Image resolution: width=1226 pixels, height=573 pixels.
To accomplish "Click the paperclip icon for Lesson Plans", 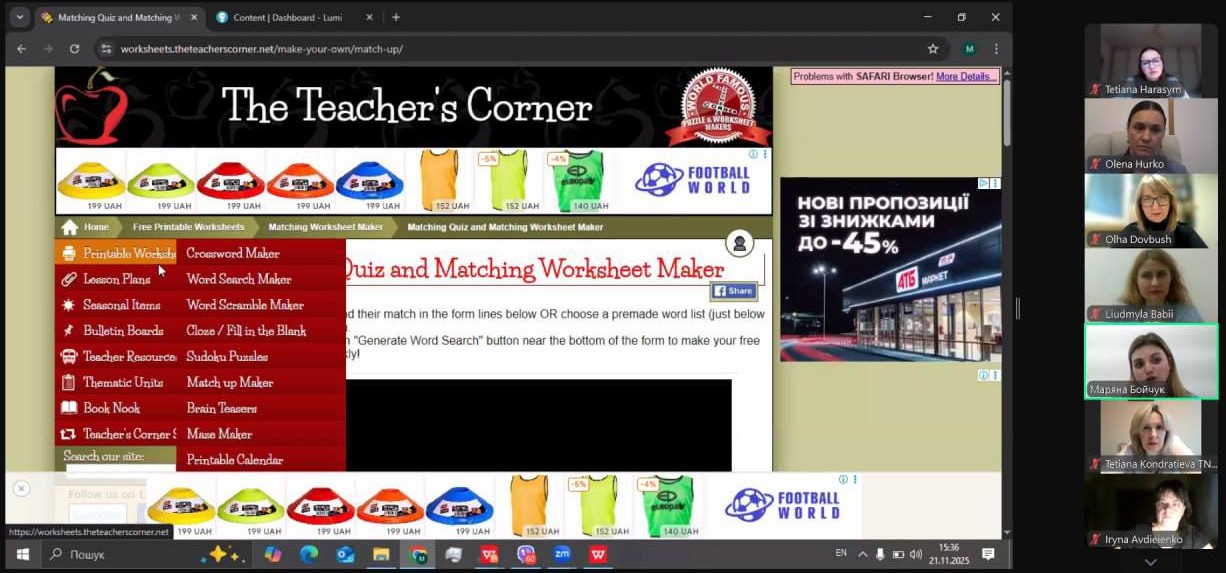I will (x=68, y=279).
